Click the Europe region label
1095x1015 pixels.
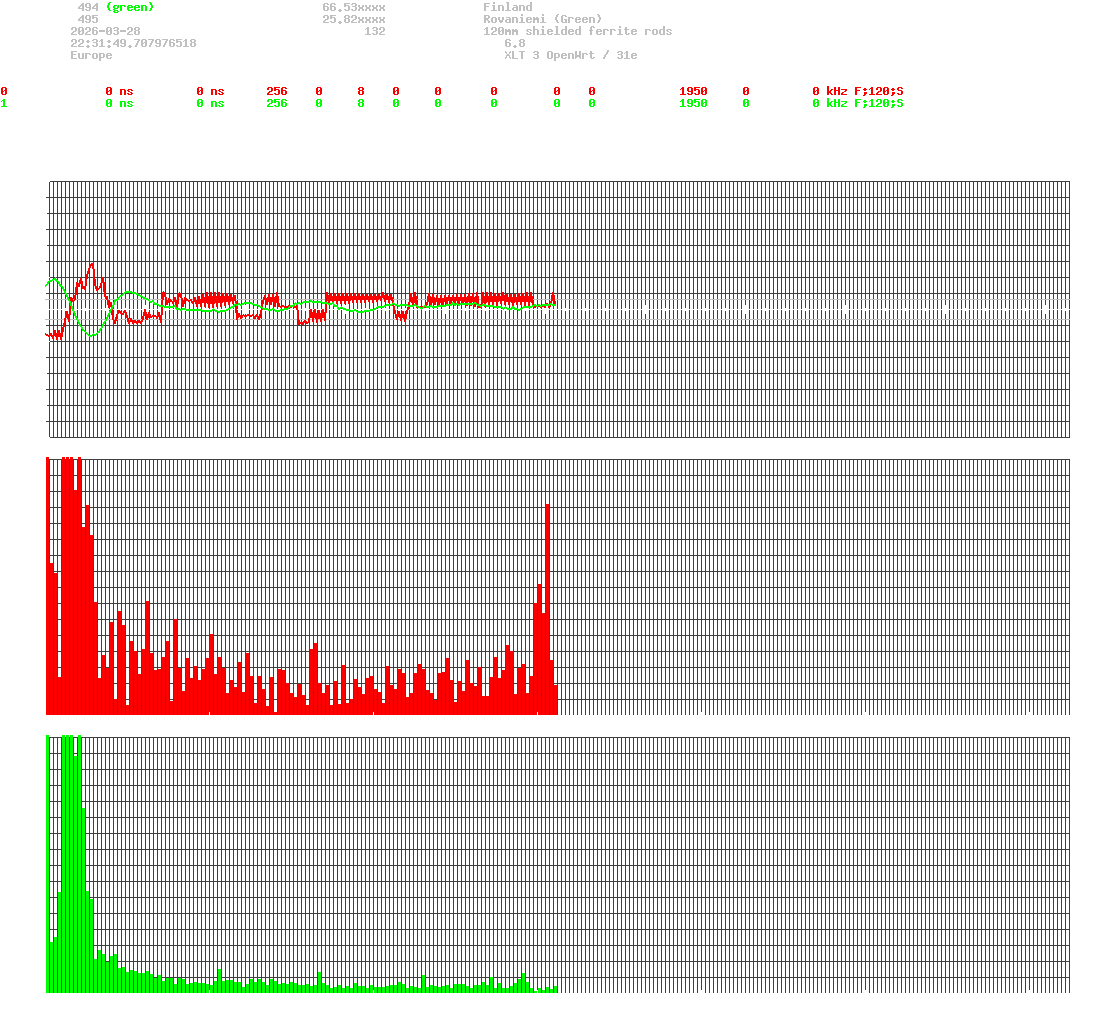(91, 54)
